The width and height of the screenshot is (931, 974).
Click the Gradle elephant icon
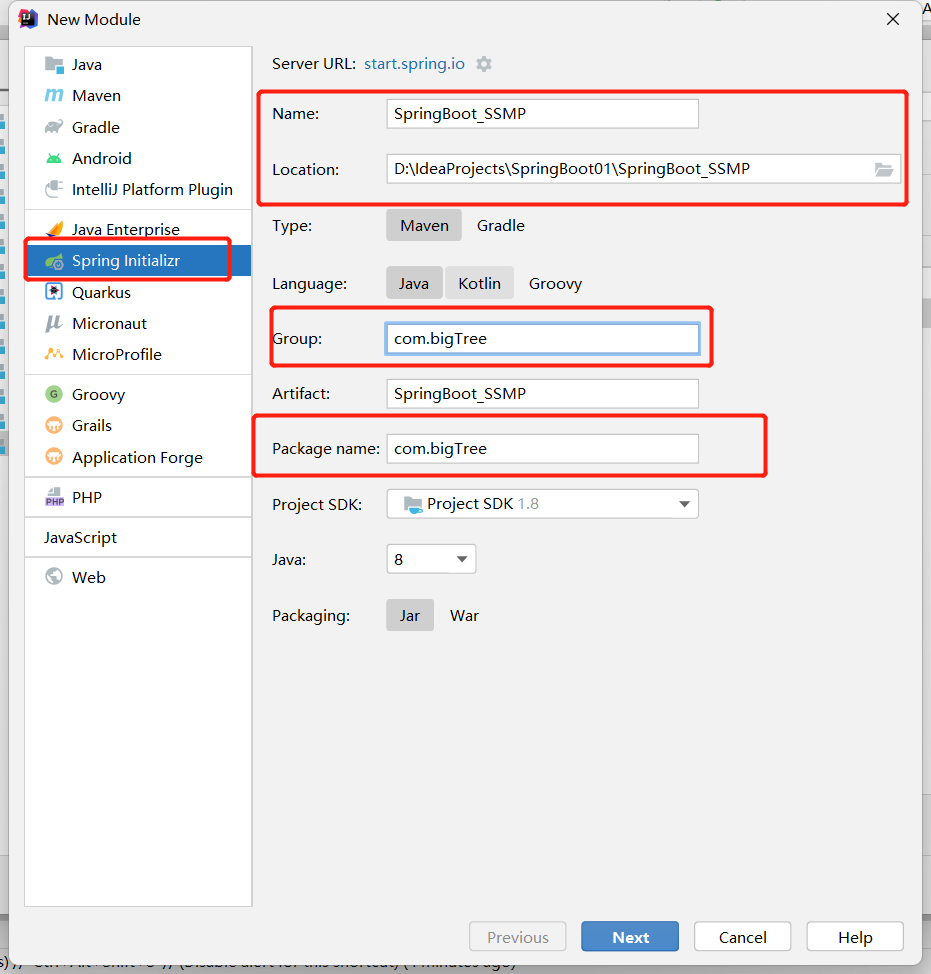[x=54, y=127]
